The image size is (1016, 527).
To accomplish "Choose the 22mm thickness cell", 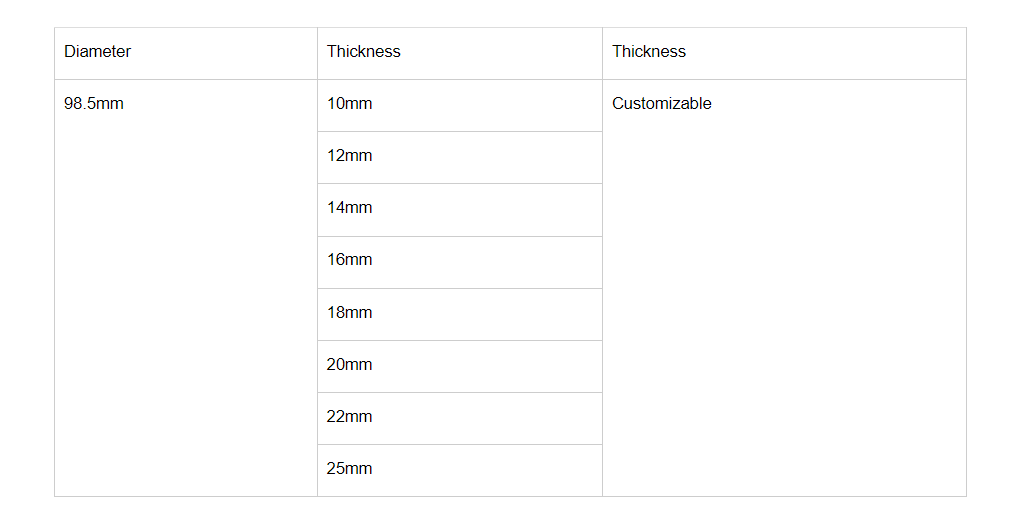I will point(349,417).
